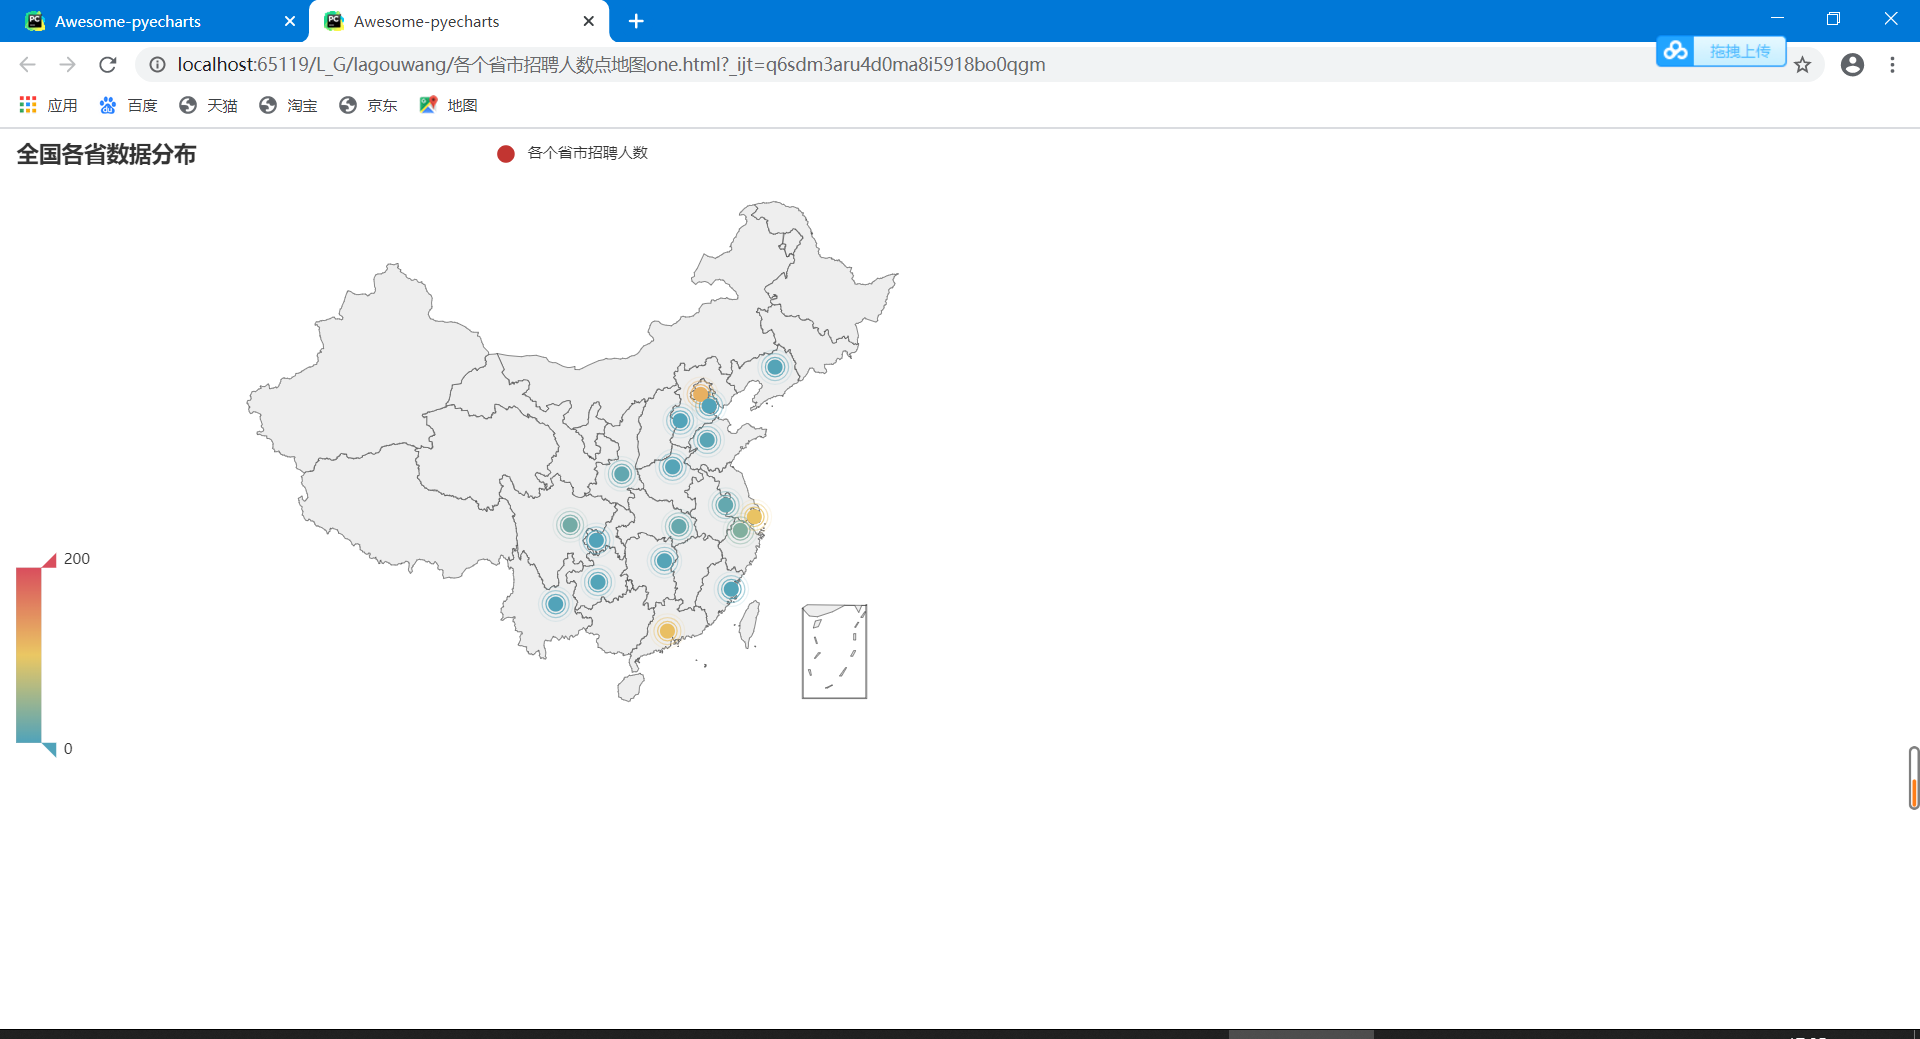Open a new browser tab
The image size is (1920, 1039).
(x=636, y=21)
